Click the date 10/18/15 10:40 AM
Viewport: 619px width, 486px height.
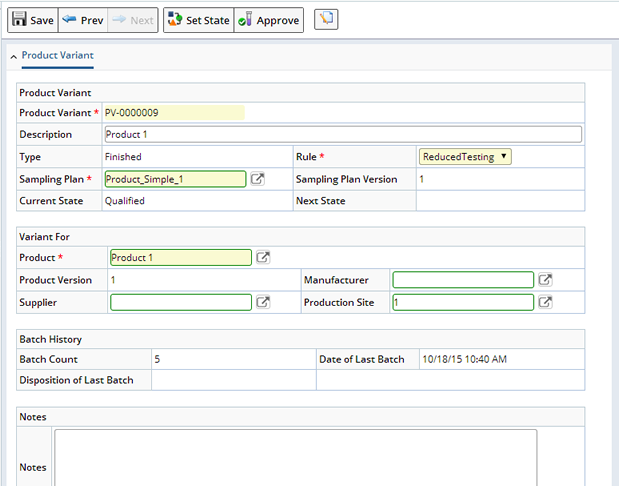pos(464,359)
